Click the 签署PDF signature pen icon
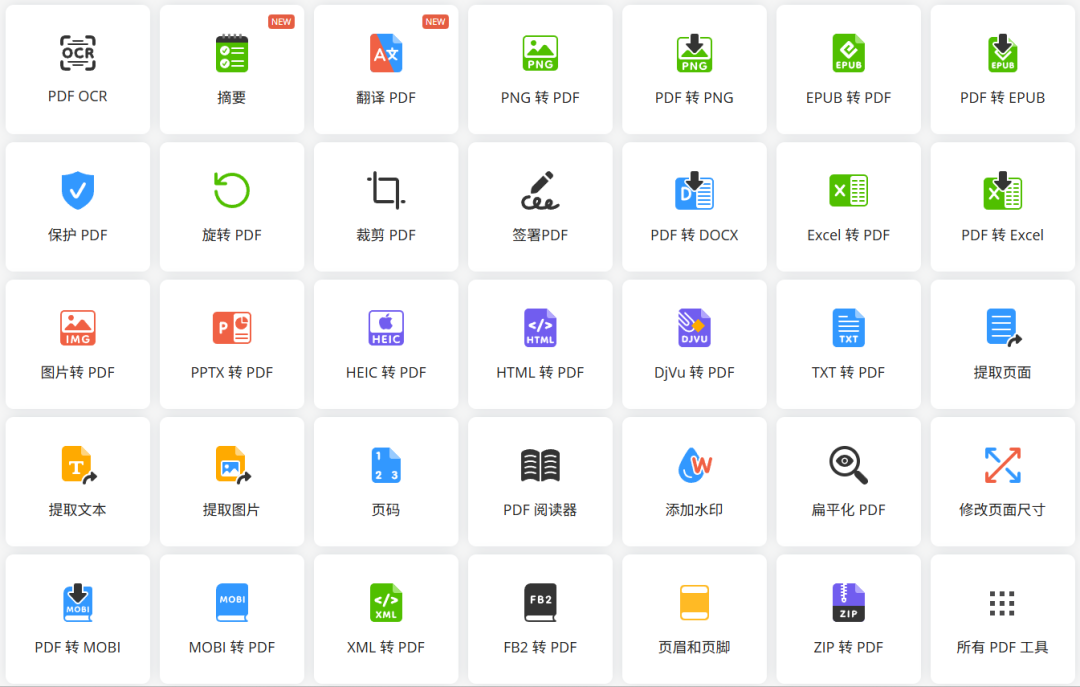Viewport: 1080px width, 687px height. point(540,190)
